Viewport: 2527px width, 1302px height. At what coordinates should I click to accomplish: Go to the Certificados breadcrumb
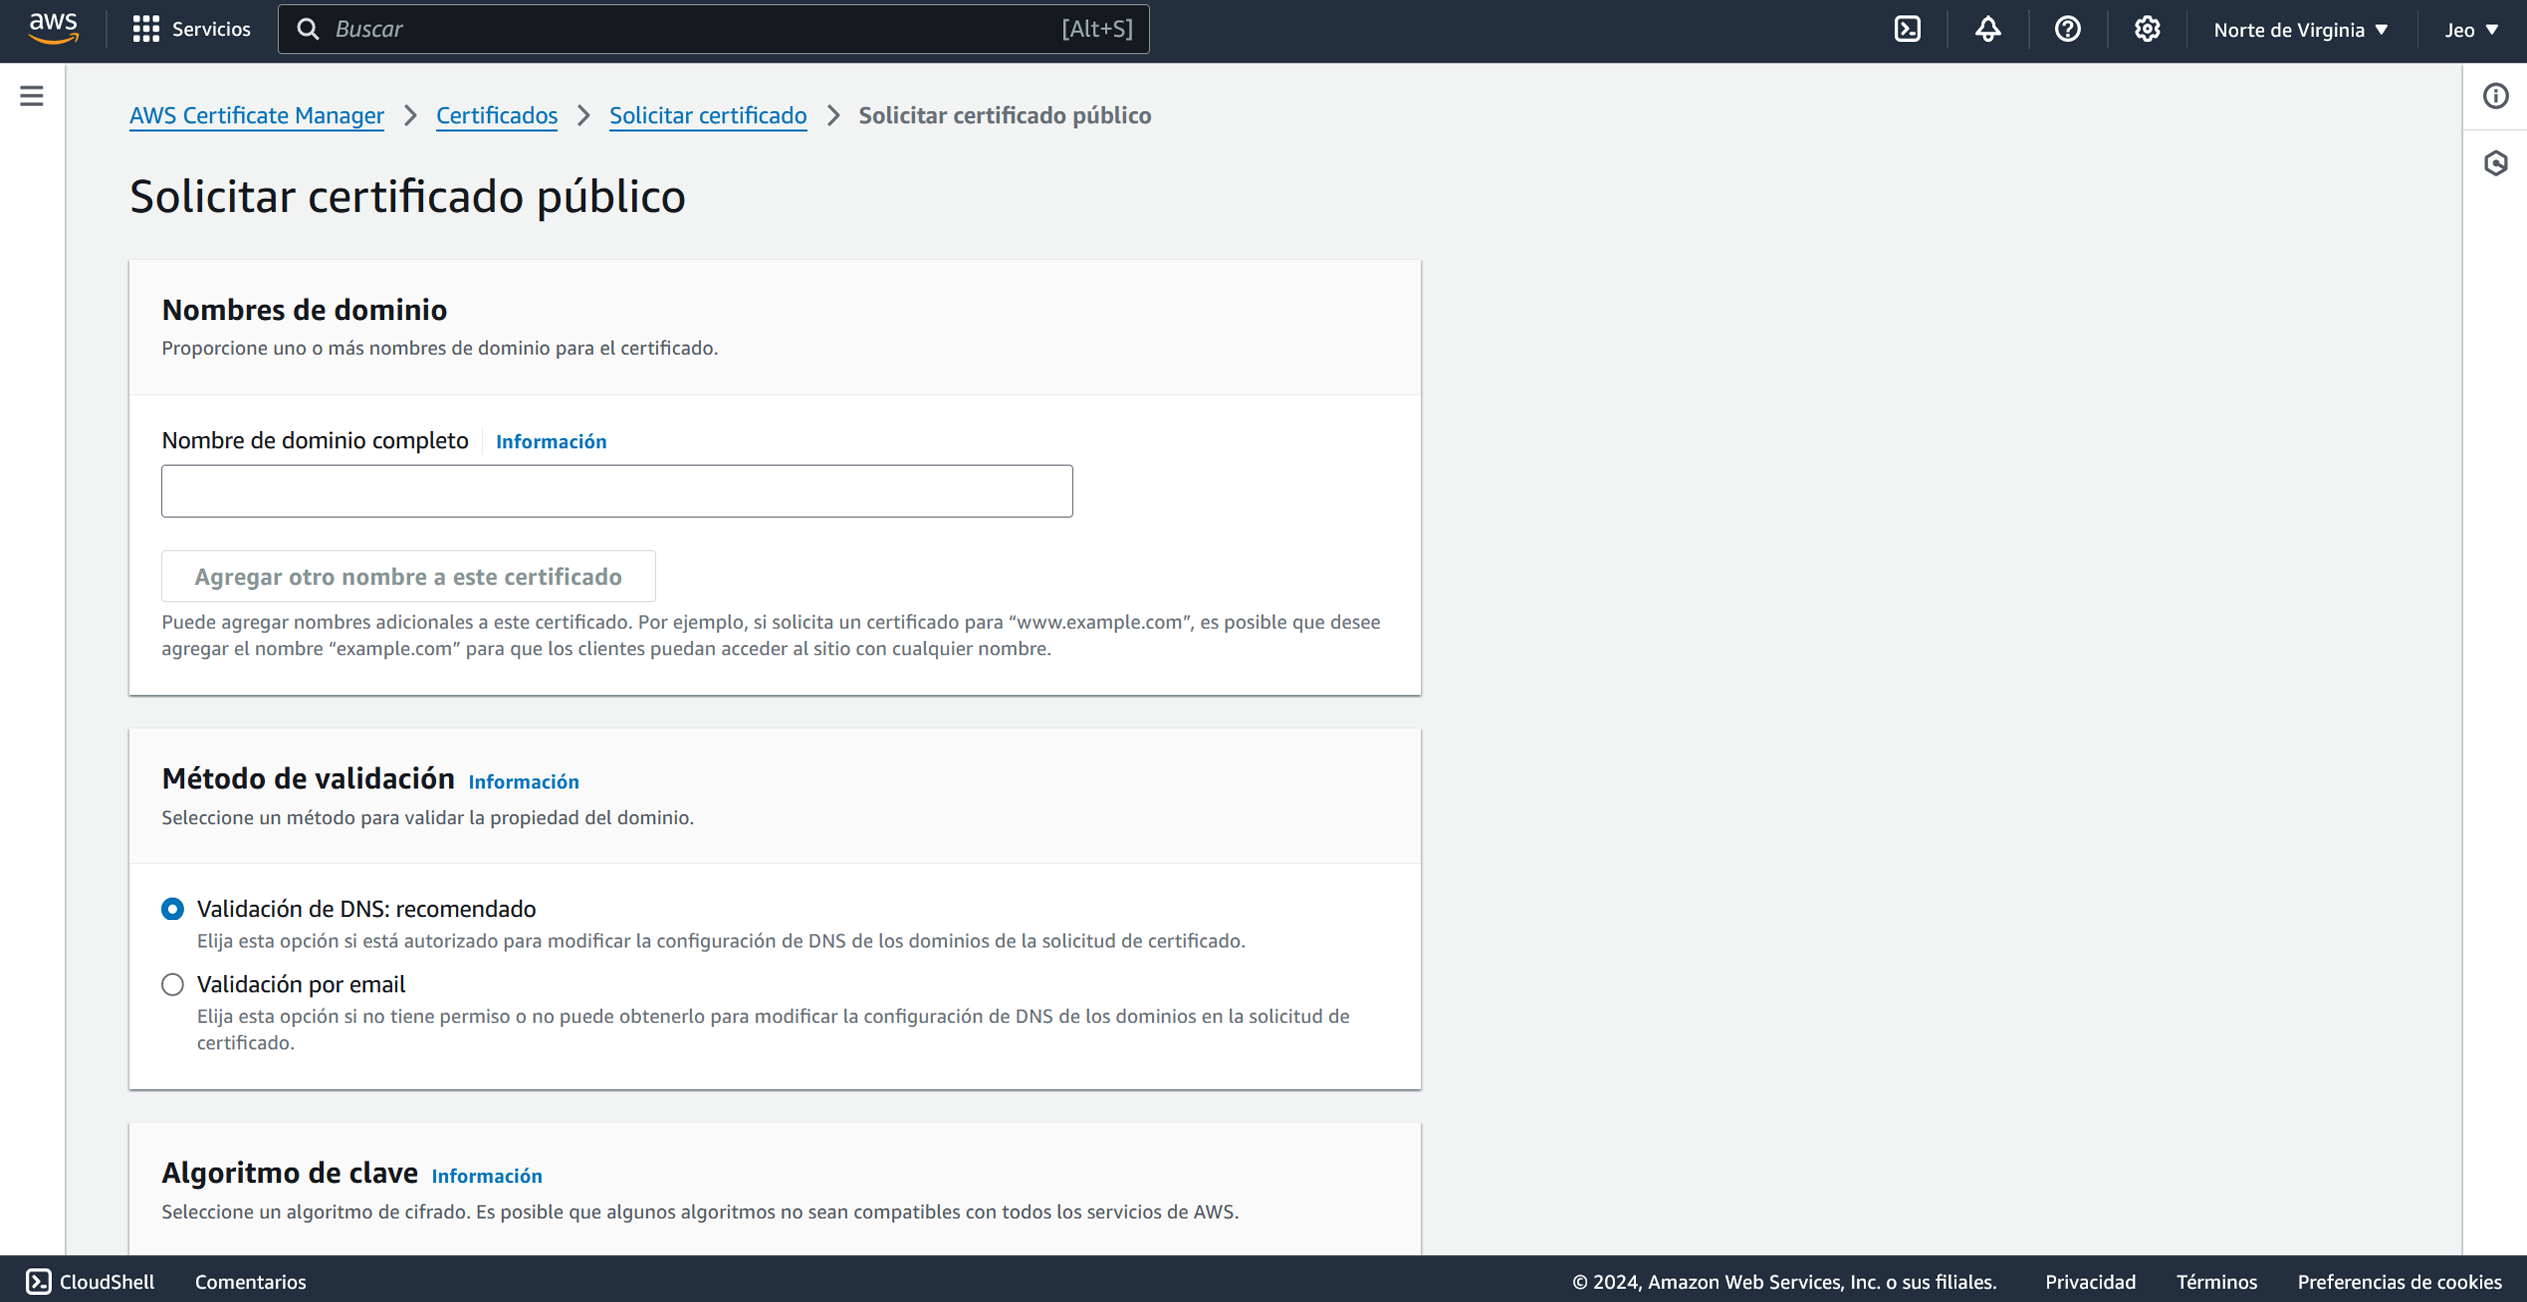tap(496, 116)
